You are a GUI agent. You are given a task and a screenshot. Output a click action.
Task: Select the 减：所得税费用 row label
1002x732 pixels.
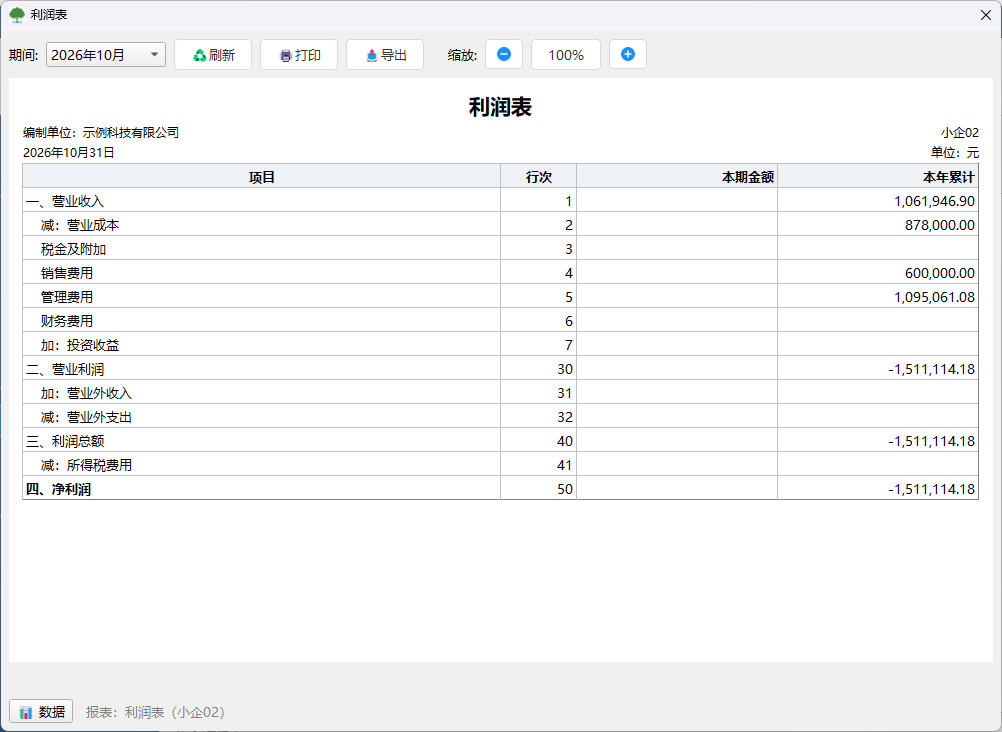[x=86, y=465]
